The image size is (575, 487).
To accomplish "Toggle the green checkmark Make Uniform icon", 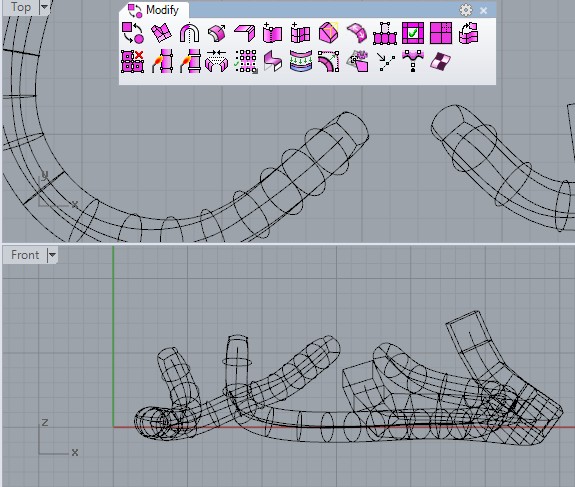I will click(x=413, y=33).
